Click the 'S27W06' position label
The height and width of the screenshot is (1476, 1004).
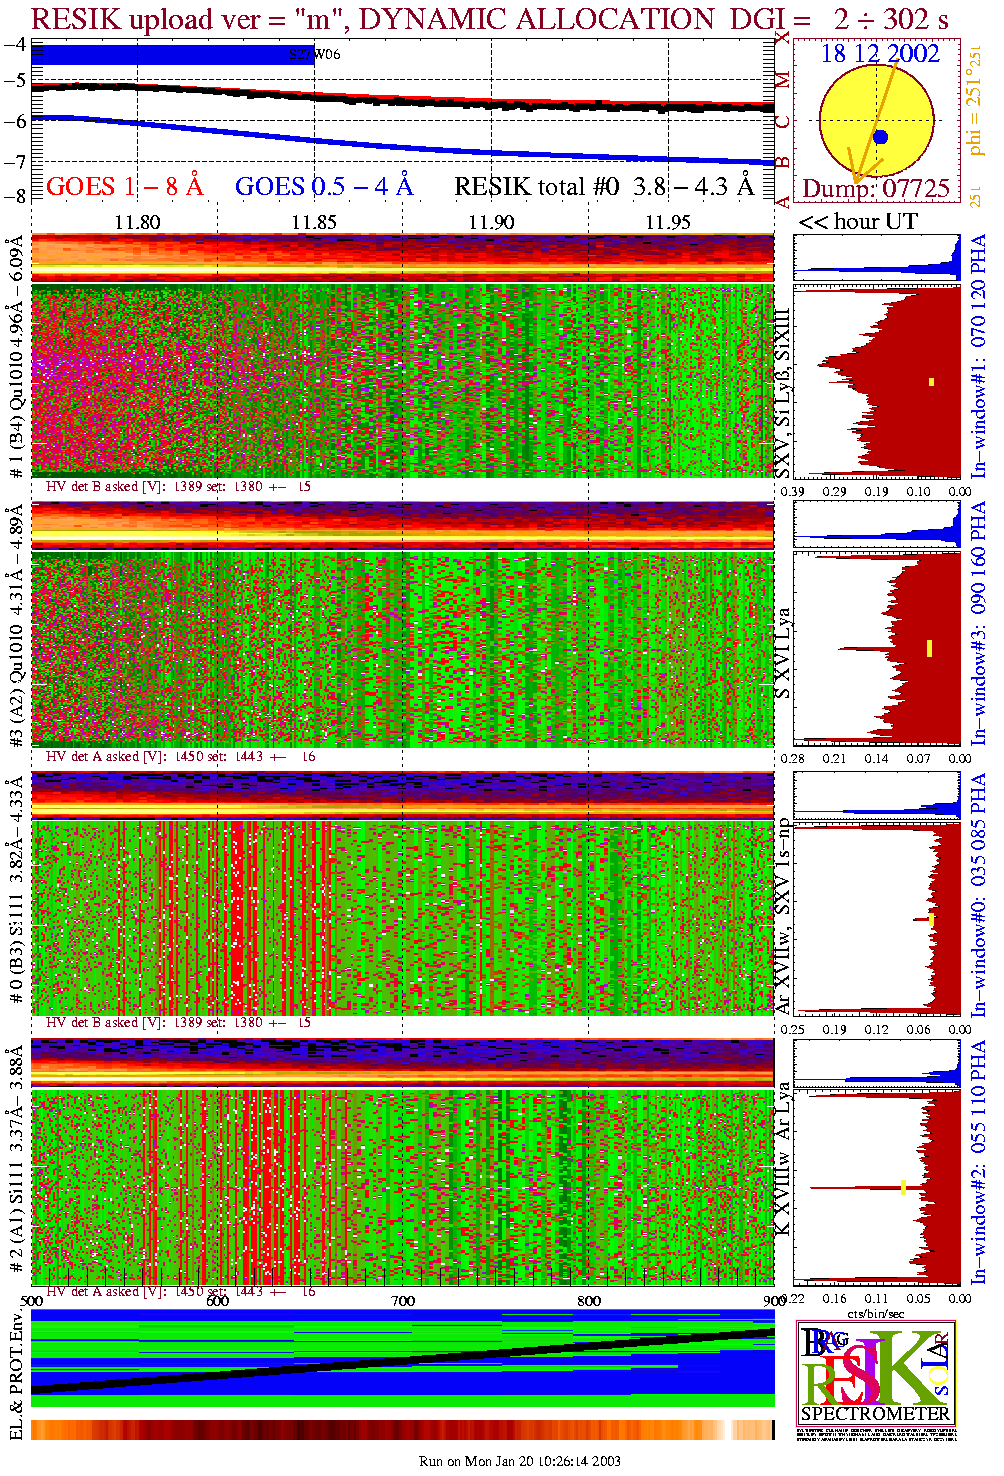315,54
